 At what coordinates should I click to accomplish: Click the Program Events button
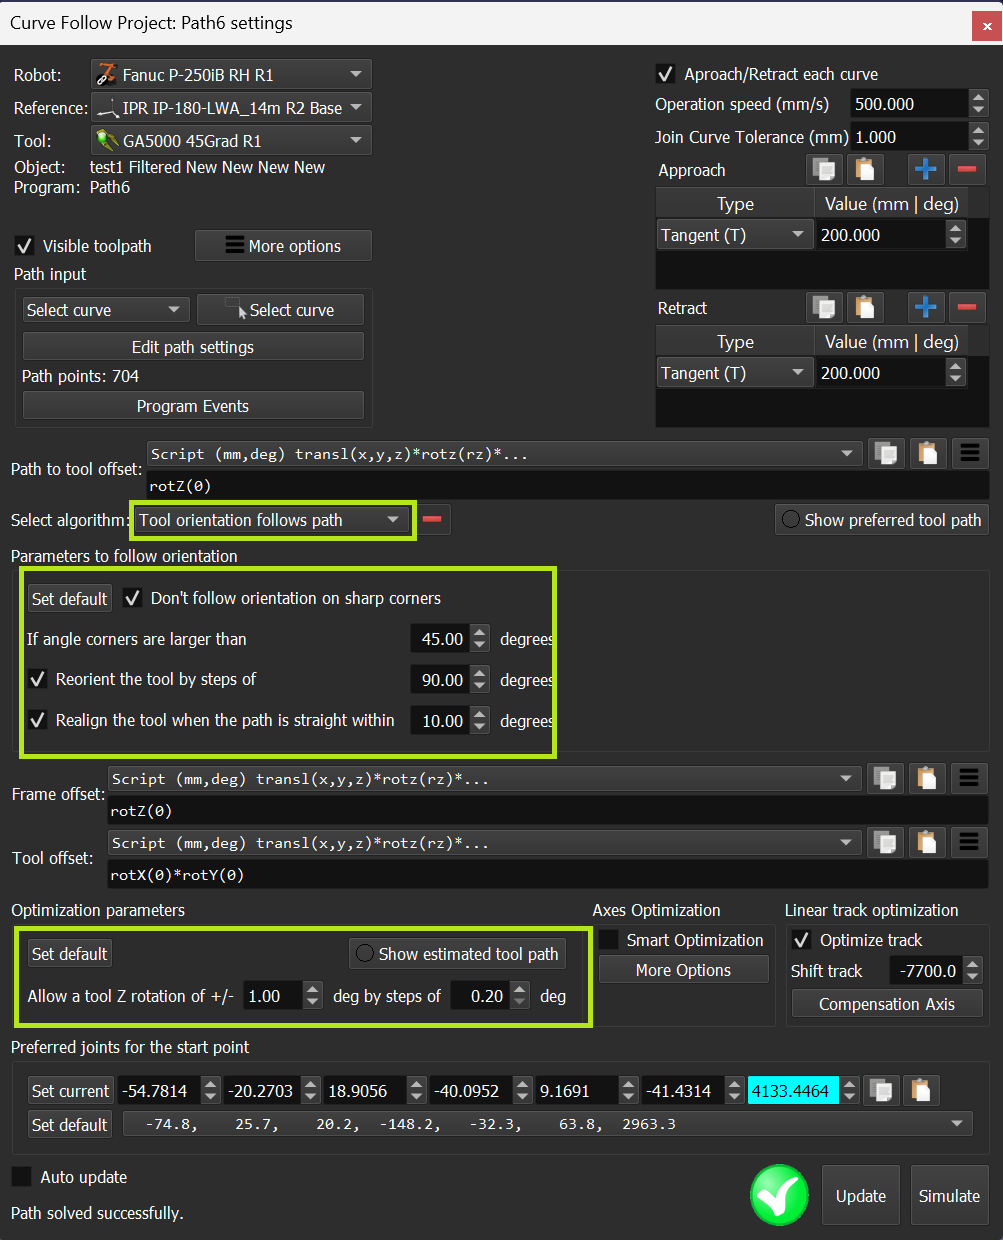193,406
